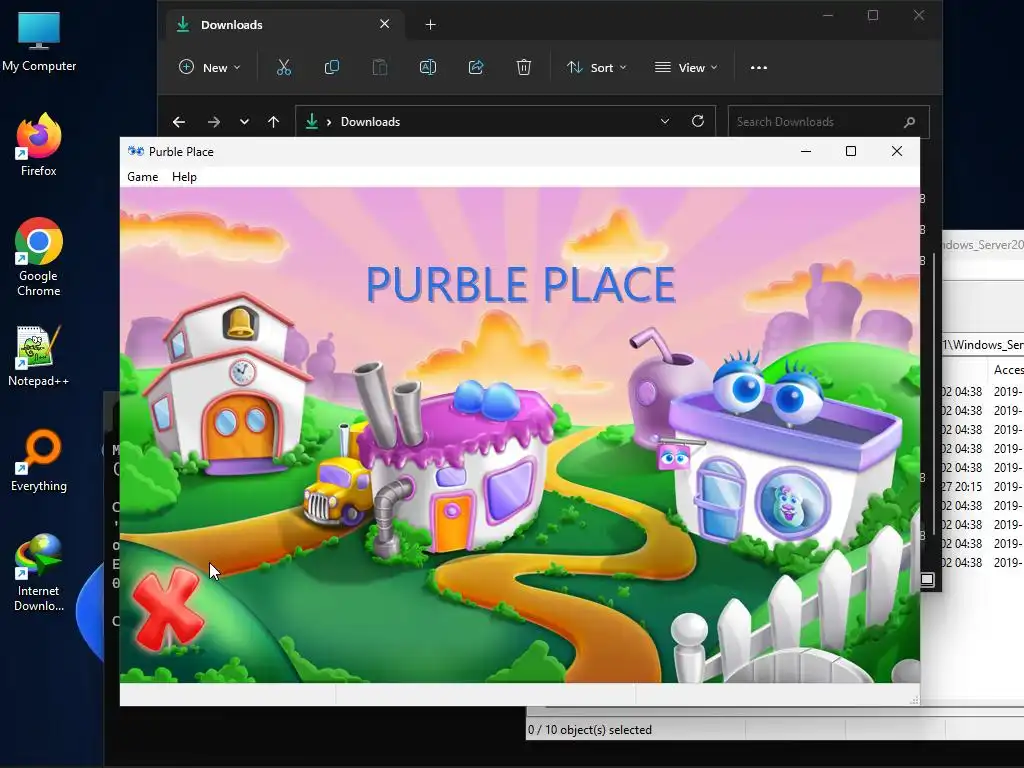Click the Rename icon in Downloads toolbar
The height and width of the screenshot is (768, 1024).
[428, 67]
